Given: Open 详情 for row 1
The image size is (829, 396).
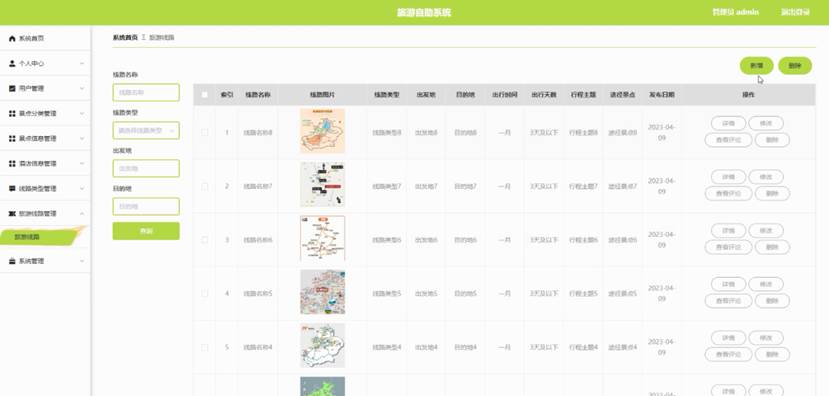Looking at the screenshot, I should pos(729,123).
